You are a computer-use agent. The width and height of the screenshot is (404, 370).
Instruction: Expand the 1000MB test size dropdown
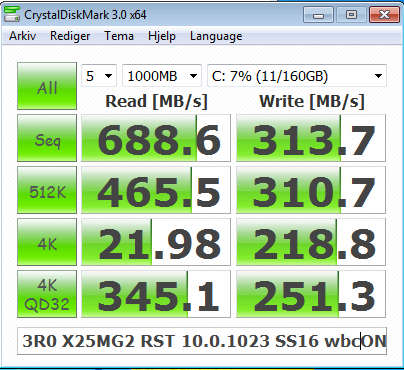point(162,76)
